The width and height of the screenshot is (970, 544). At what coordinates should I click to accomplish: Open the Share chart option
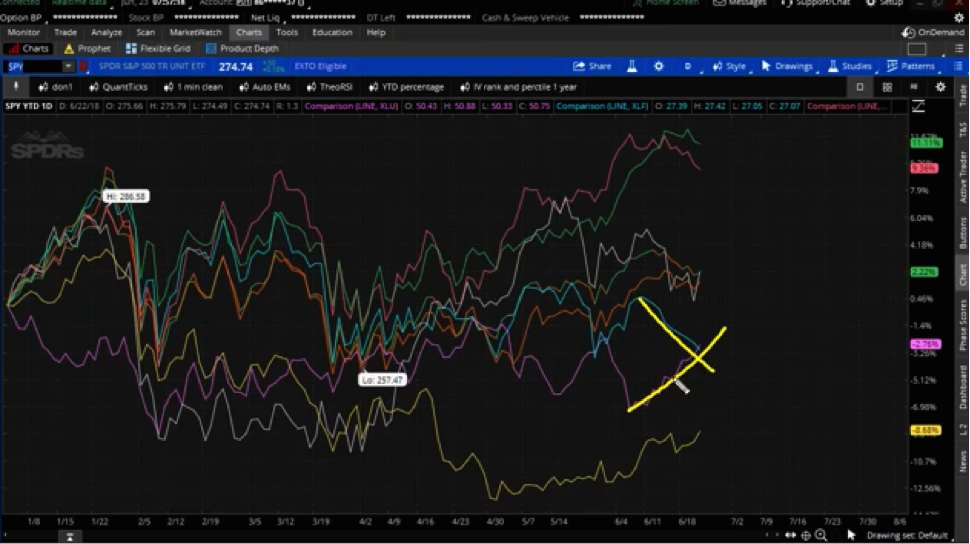point(592,66)
